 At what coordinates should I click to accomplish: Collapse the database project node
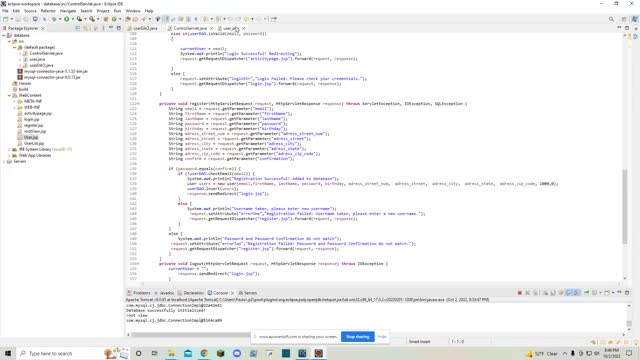coord(4,36)
